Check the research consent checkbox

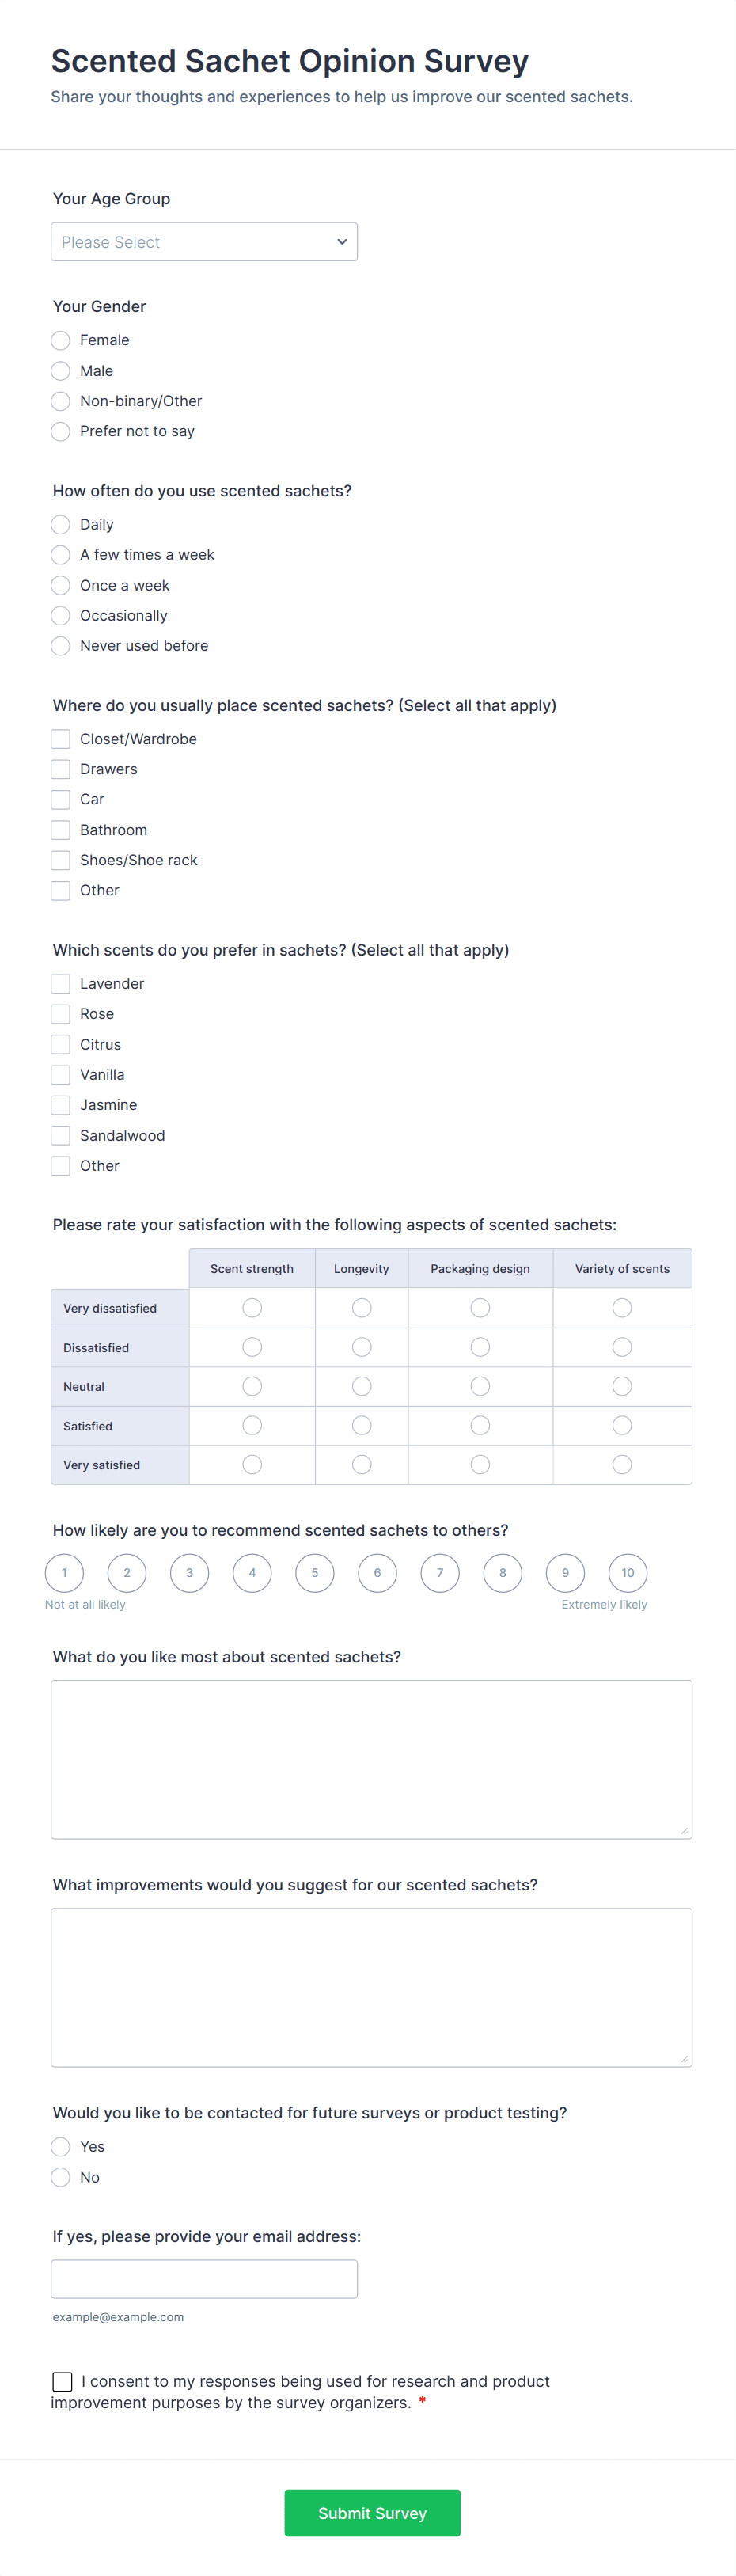click(x=62, y=2381)
